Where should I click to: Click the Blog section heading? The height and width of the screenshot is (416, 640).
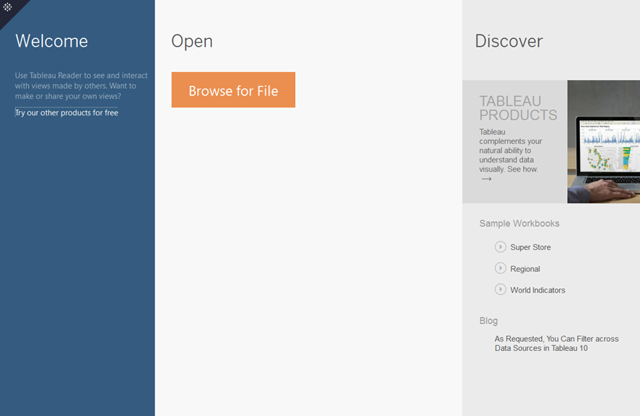point(488,320)
